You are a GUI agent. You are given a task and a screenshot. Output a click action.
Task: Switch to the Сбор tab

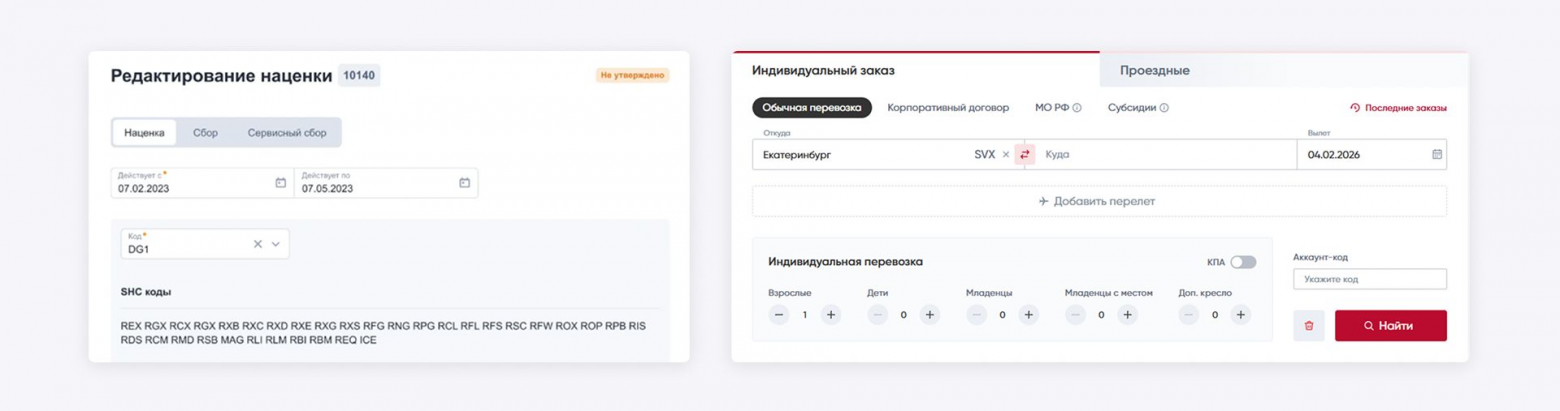pos(205,133)
